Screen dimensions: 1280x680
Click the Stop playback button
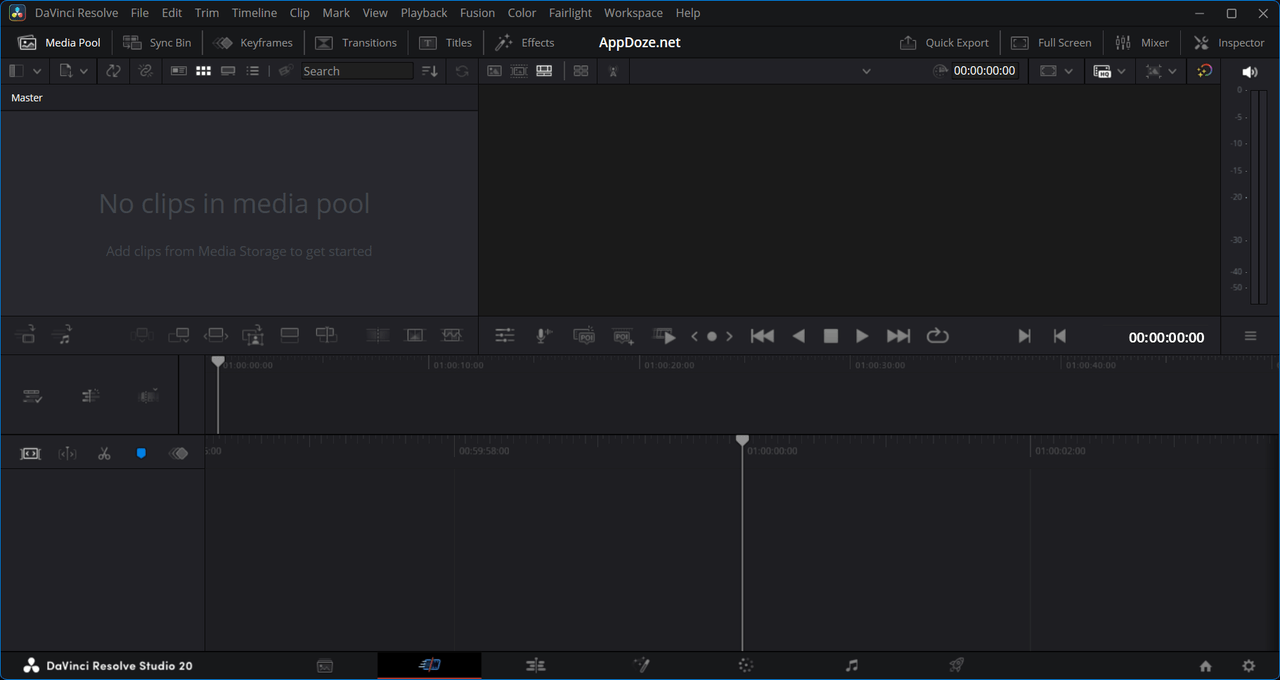(830, 337)
